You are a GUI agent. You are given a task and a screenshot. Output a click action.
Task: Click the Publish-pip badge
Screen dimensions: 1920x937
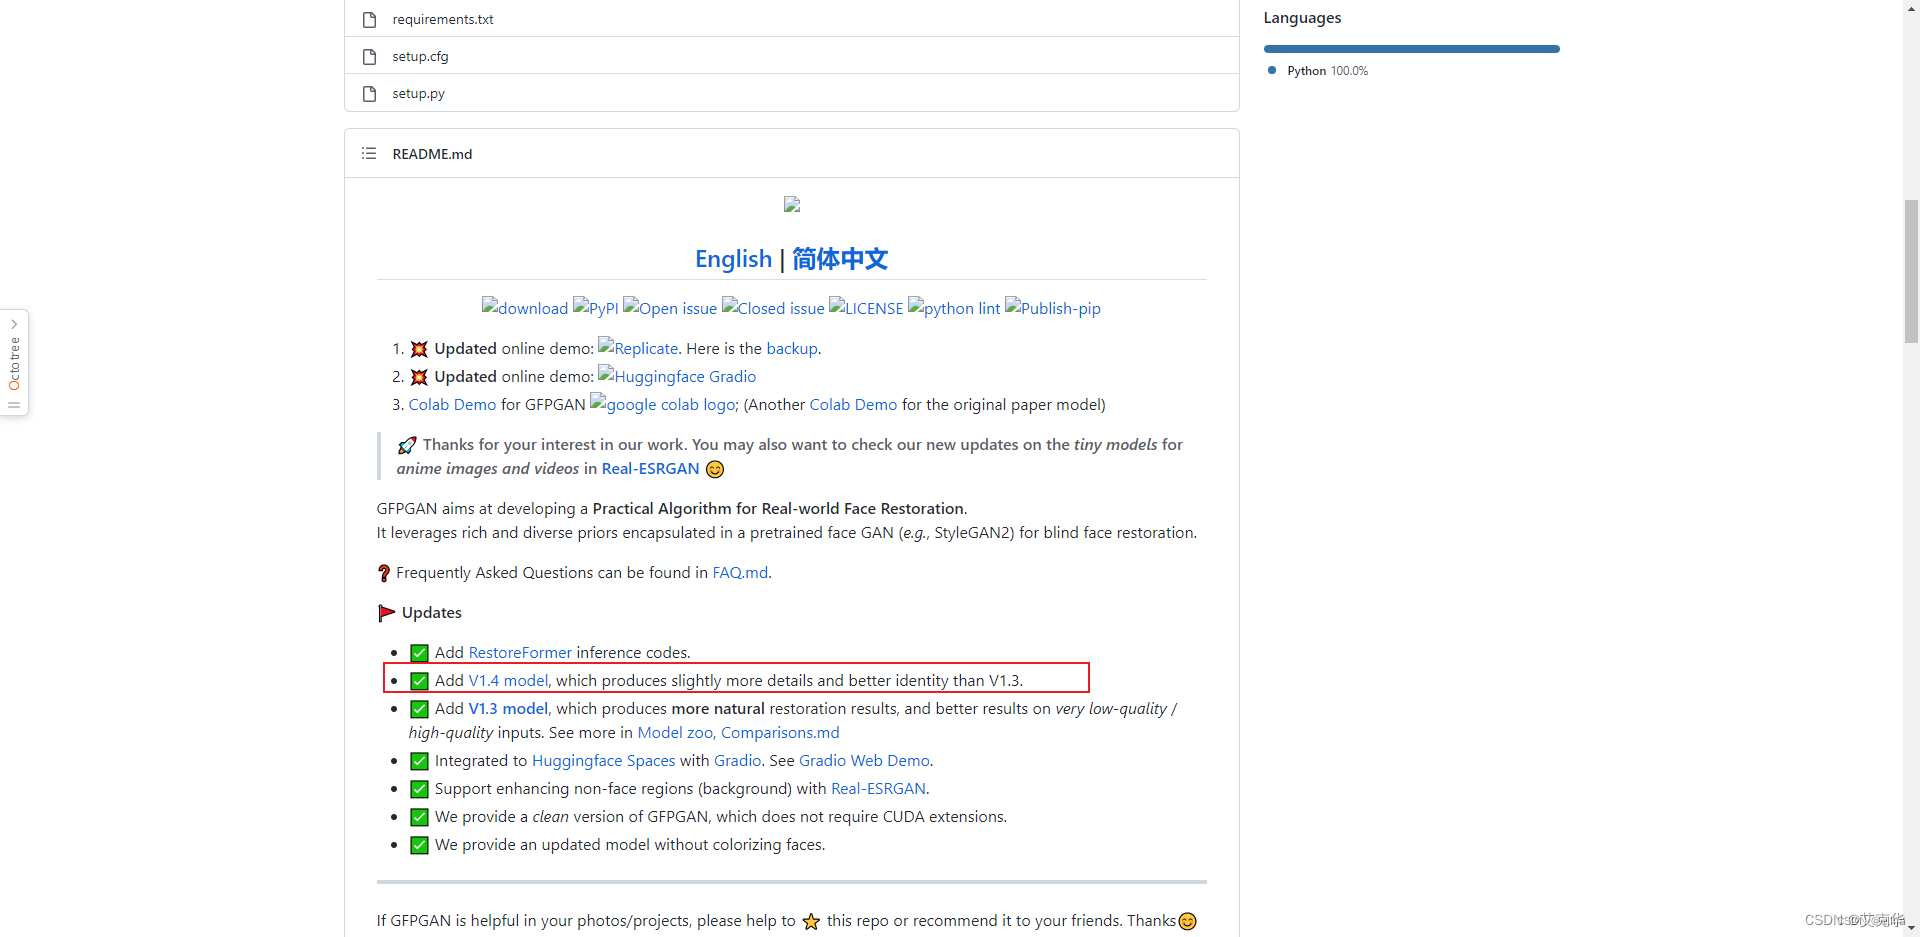click(1052, 308)
